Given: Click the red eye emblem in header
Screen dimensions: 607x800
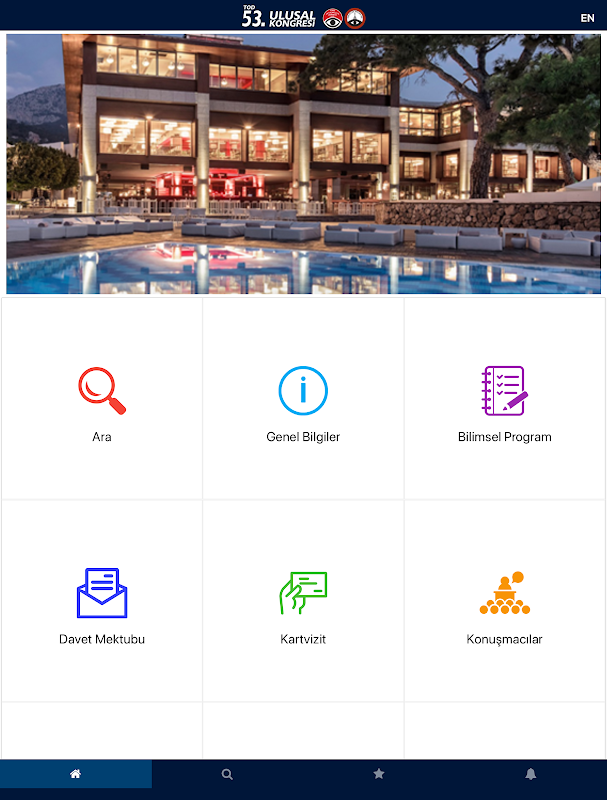Looking at the screenshot, I should tap(333, 18).
